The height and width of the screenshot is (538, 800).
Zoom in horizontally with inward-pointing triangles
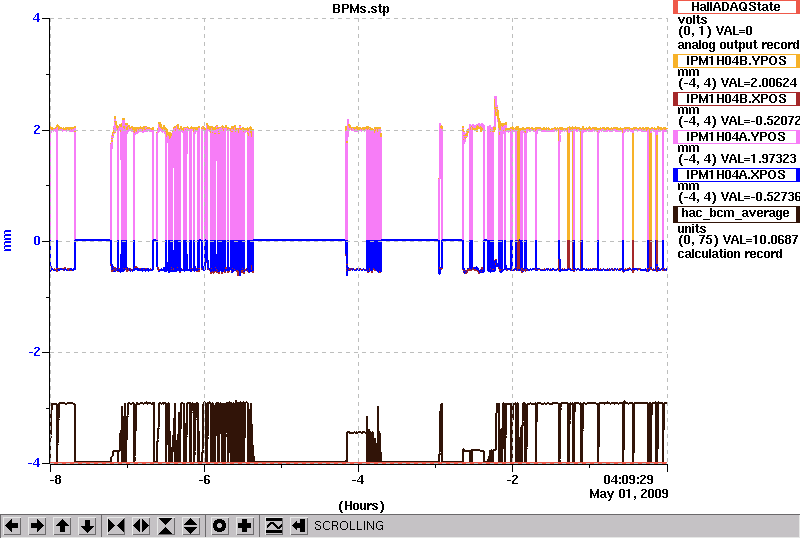click(x=116, y=526)
